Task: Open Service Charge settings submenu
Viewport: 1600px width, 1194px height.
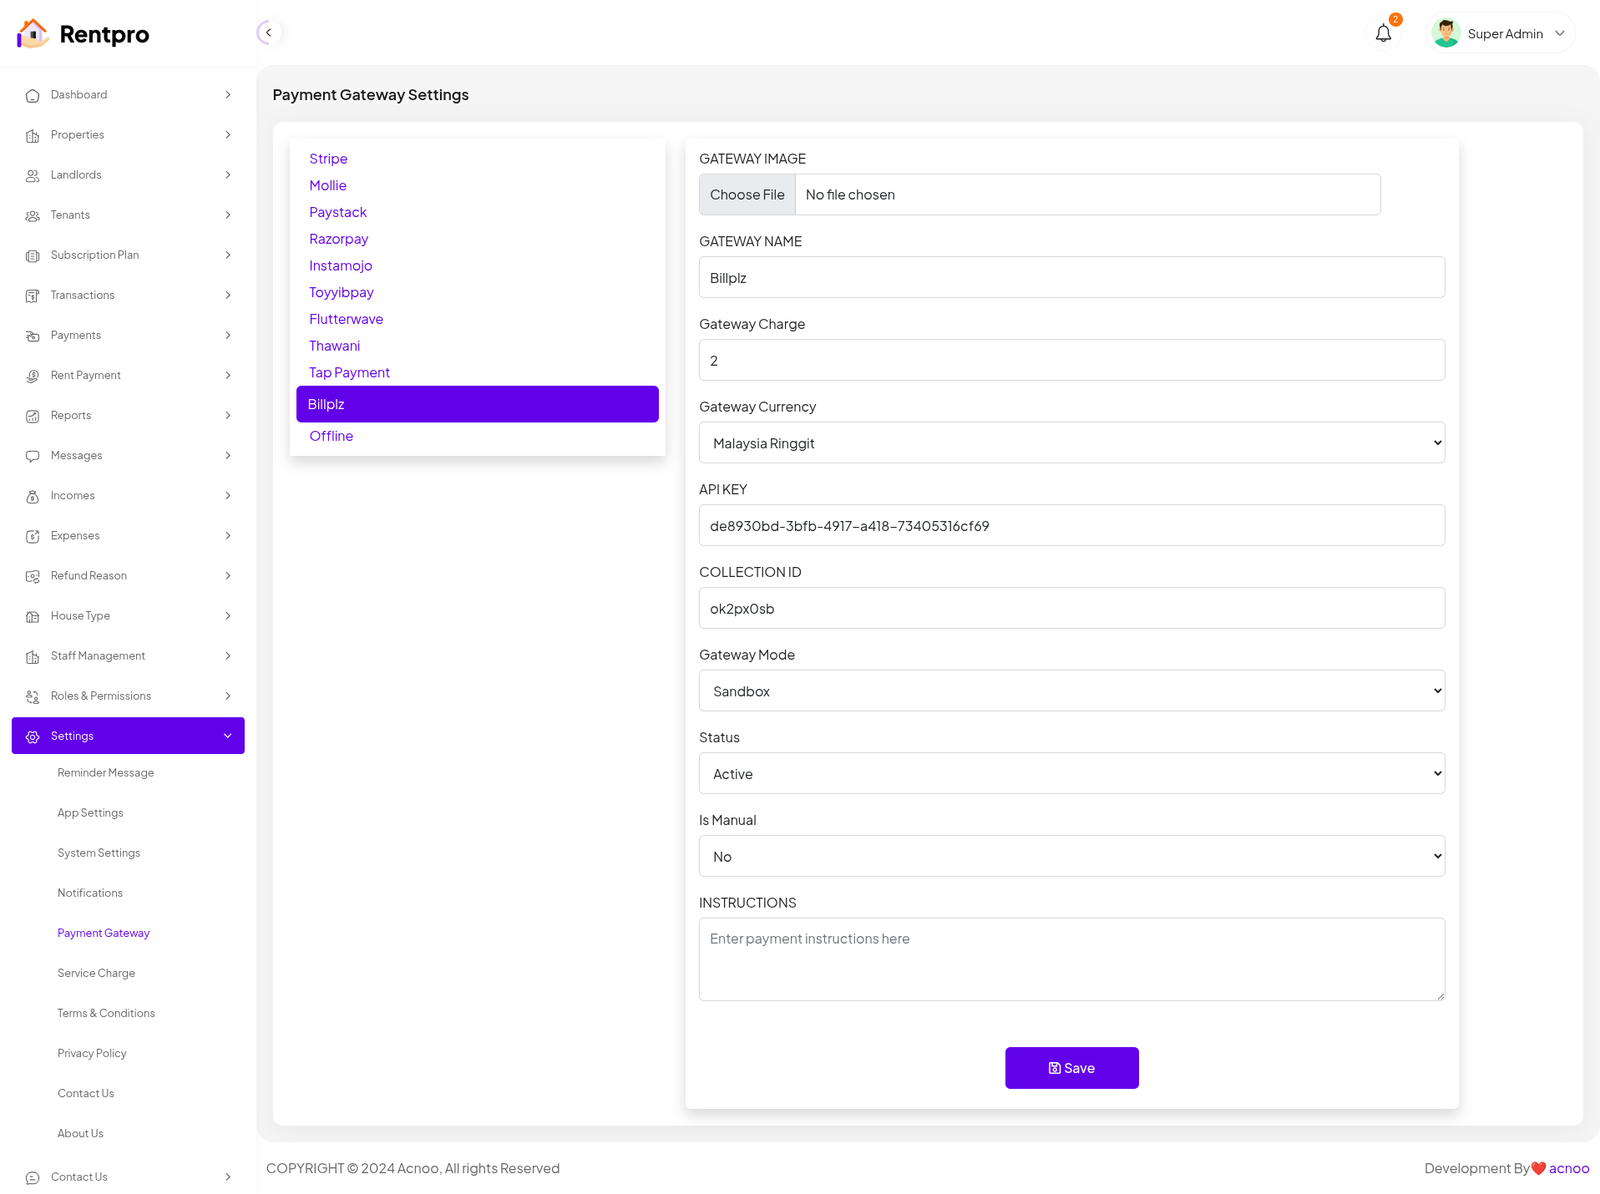Action: click(96, 973)
